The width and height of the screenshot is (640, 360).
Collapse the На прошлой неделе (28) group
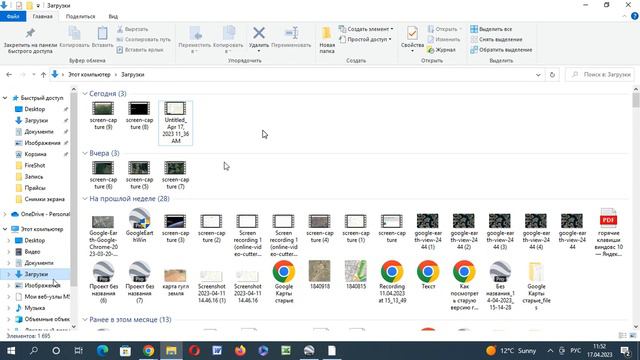[85, 199]
